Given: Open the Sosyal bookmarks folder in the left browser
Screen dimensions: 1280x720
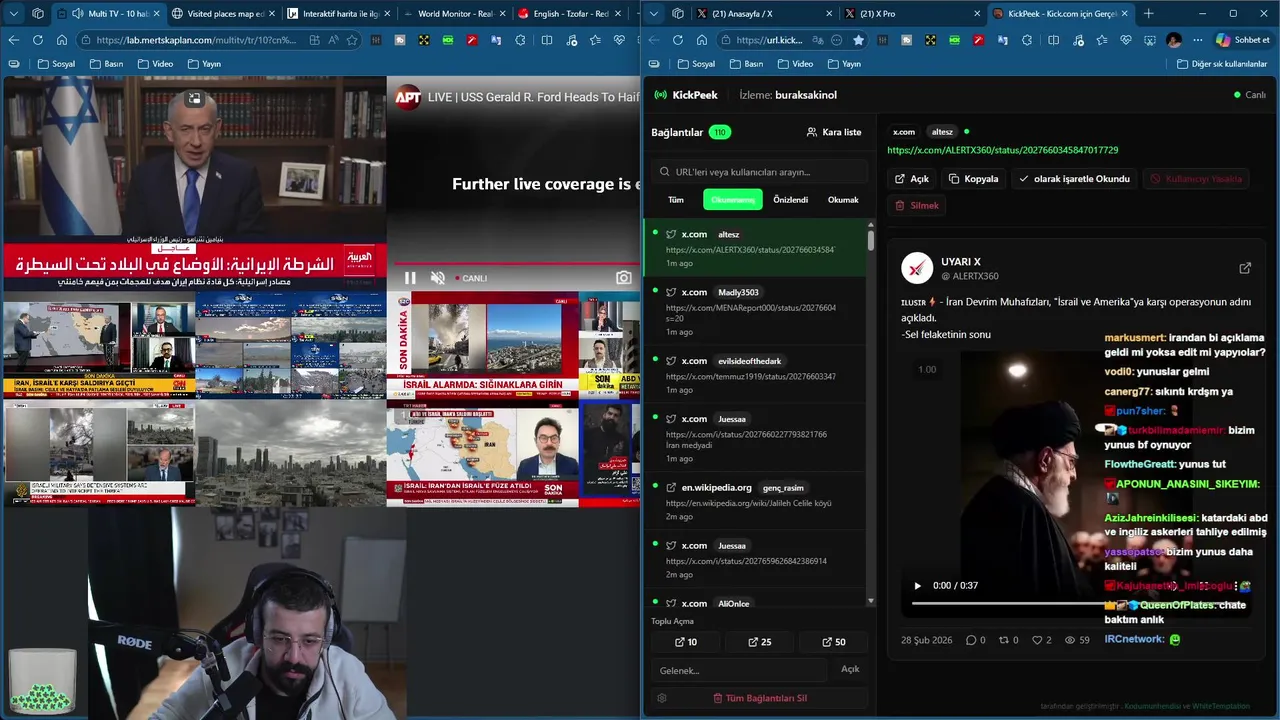Looking at the screenshot, I should click(56, 63).
